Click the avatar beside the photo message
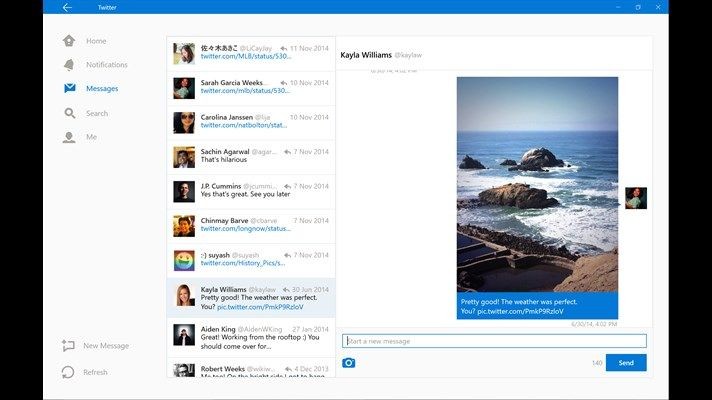712x400 pixels. pos(636,198)
